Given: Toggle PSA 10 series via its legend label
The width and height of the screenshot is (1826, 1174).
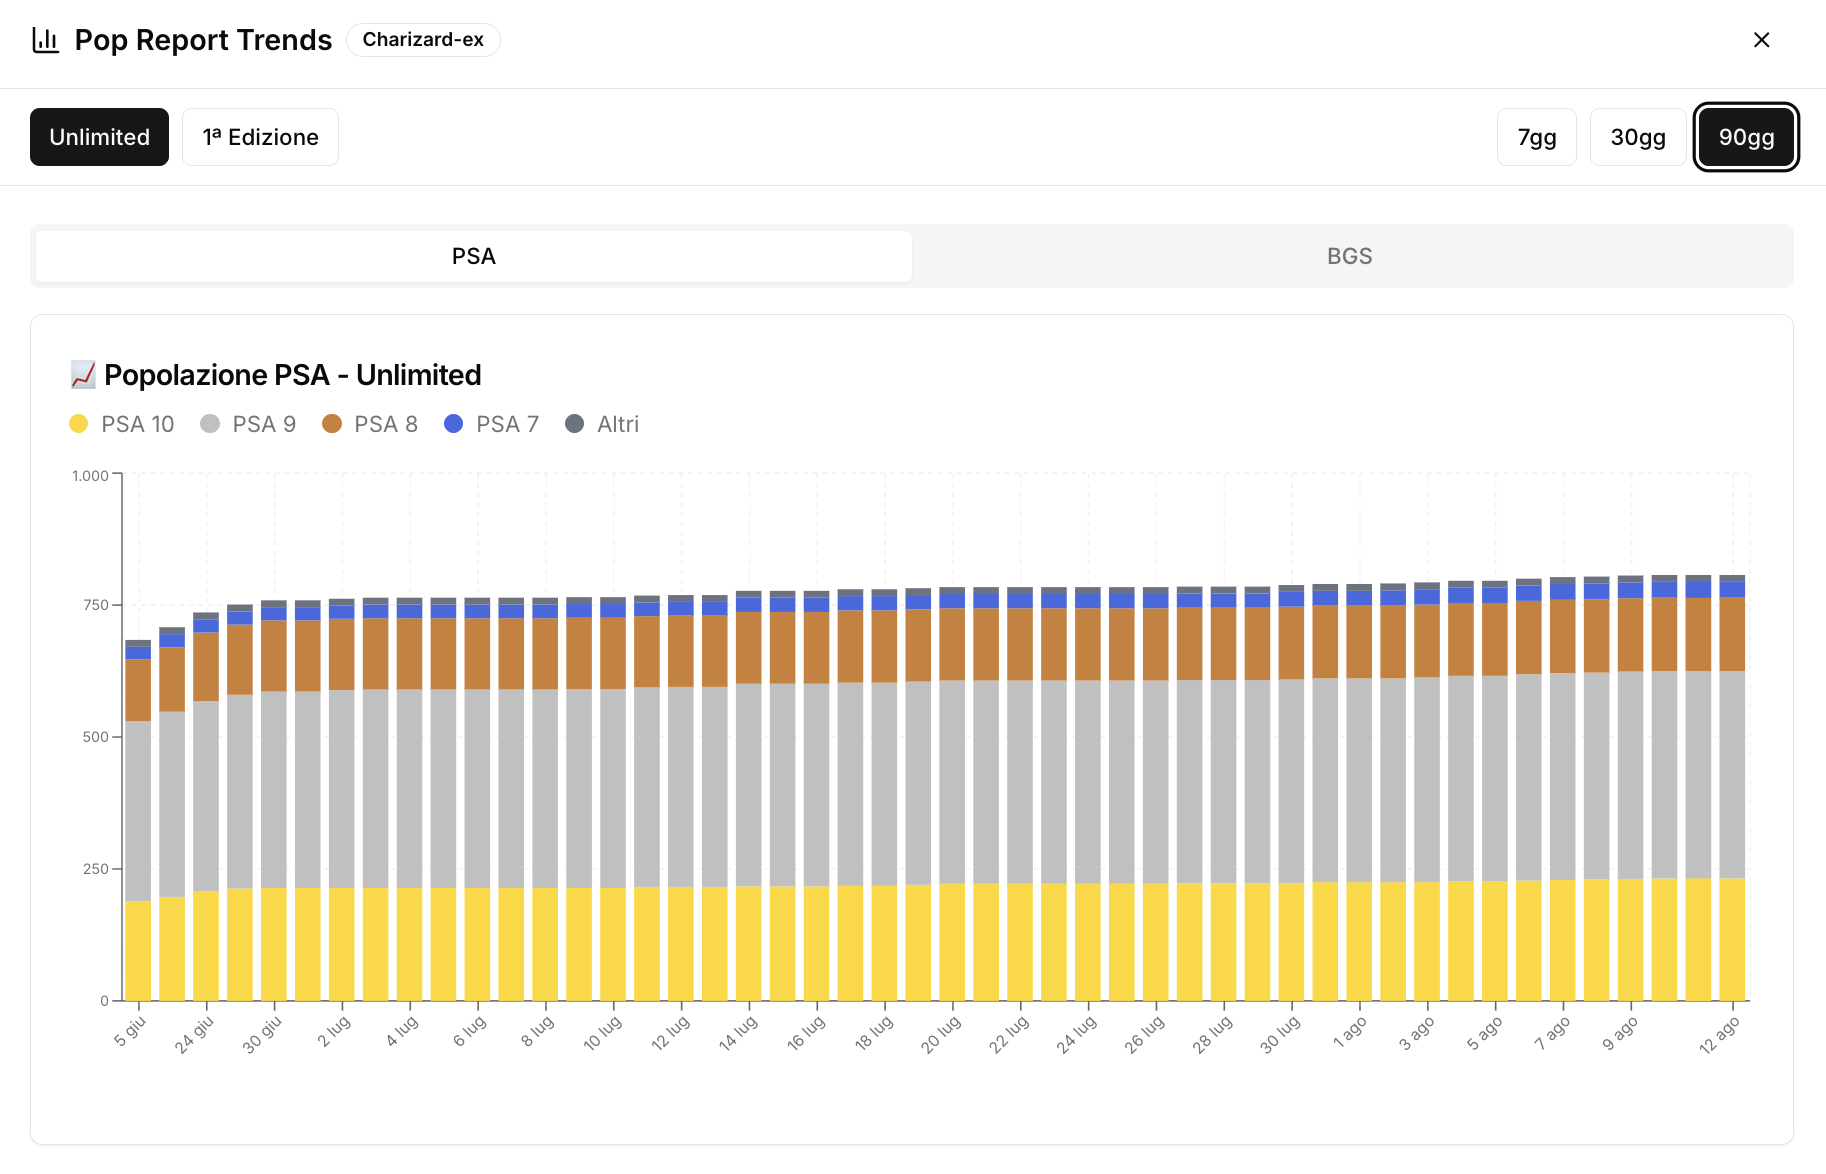Looking at the screenshot, I should click(x=136, y=424).
